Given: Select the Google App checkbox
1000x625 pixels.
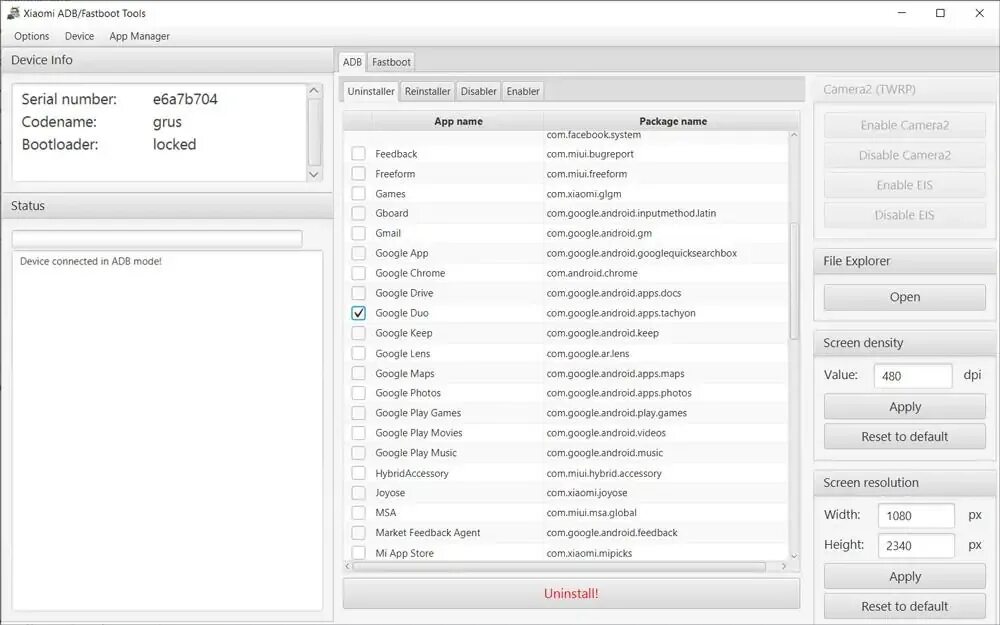Looking at the screenshot, I should 358,253.
